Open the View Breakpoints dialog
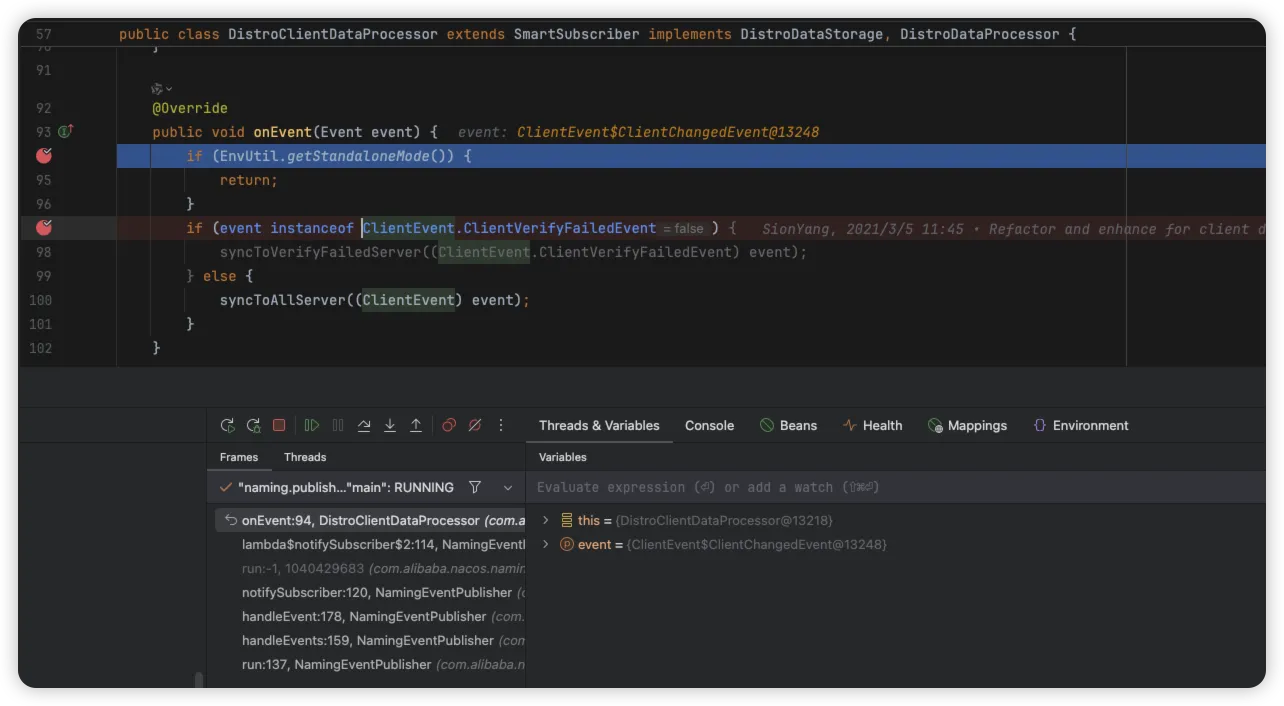This screenshot has height=706, width=1284. point(449,425)
